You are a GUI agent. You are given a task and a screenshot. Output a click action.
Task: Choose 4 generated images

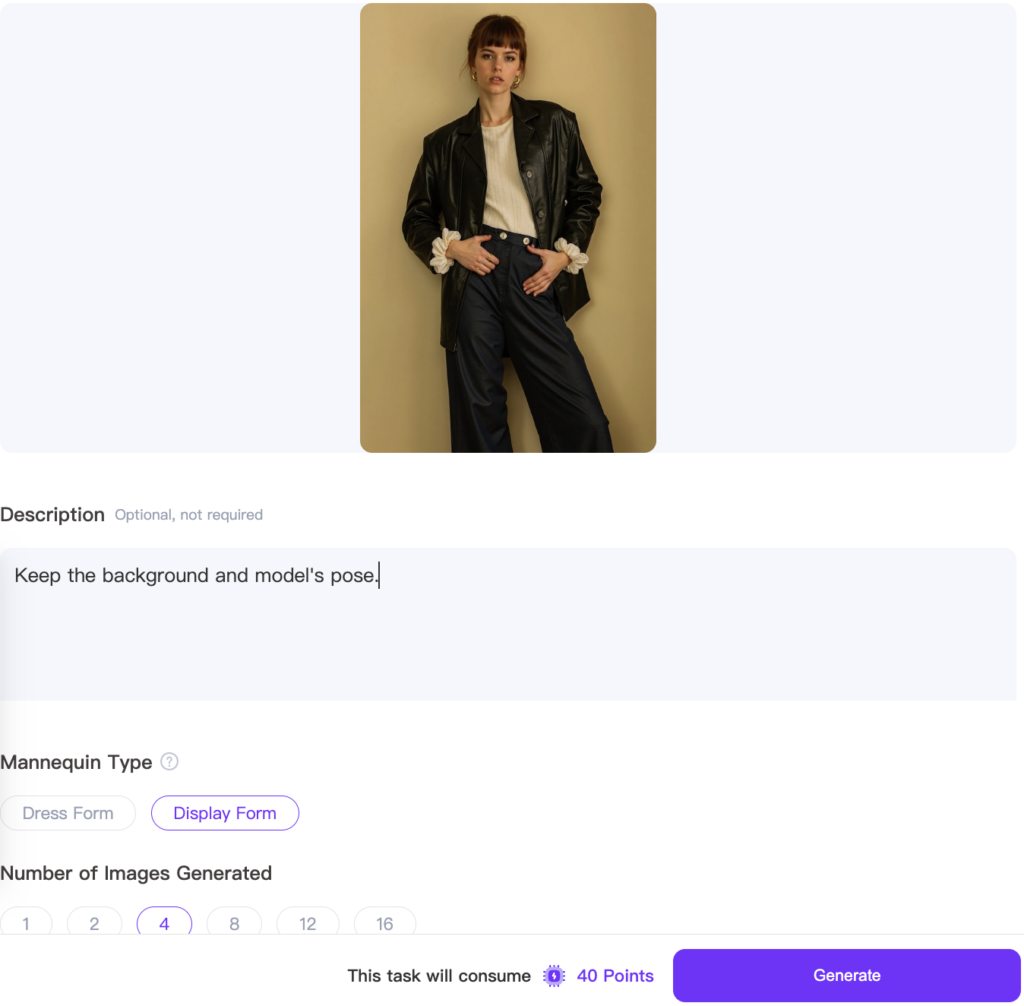[x=164, y=923]
